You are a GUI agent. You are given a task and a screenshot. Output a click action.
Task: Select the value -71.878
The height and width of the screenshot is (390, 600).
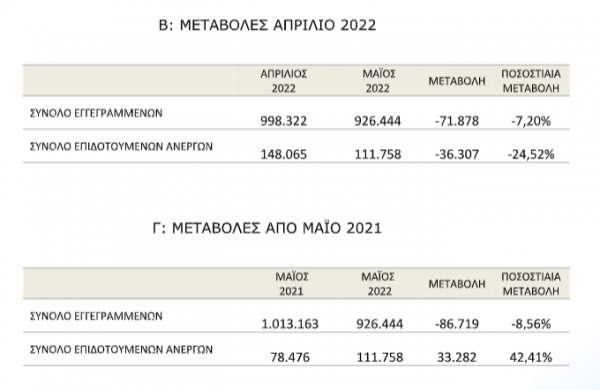point(457,121)
